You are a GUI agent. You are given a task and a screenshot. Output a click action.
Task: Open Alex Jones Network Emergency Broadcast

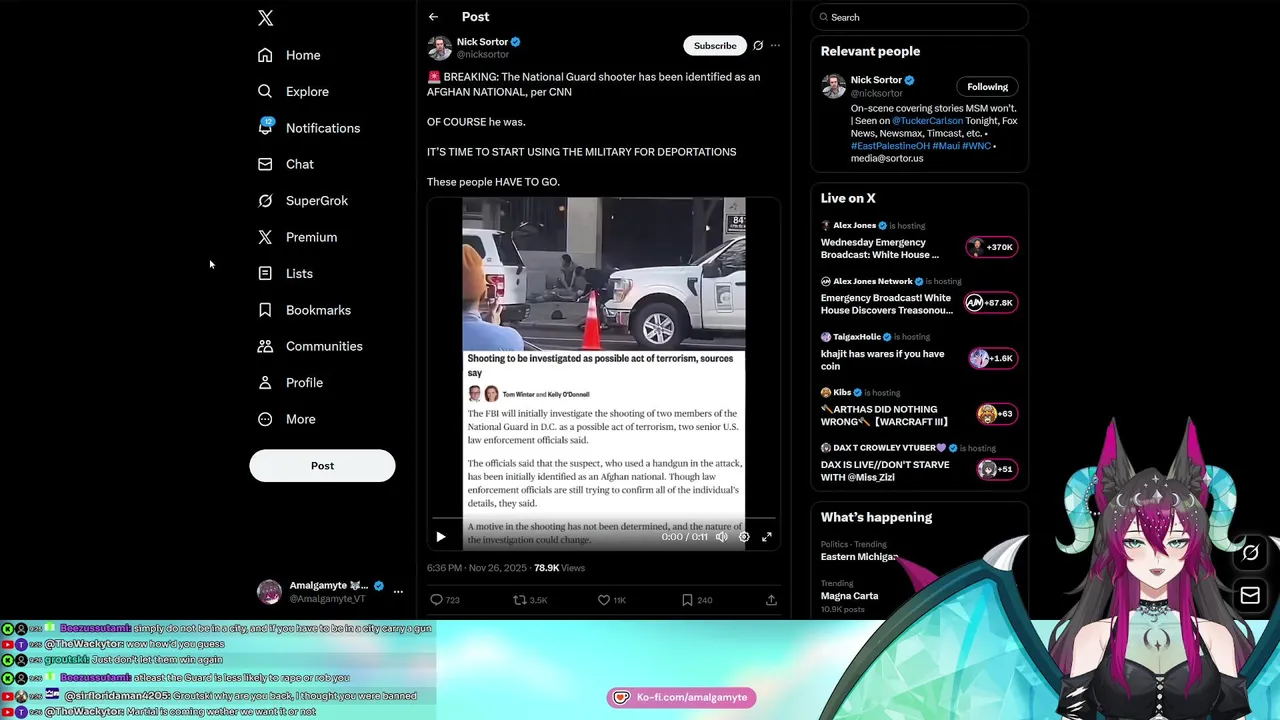click(886, 304)
